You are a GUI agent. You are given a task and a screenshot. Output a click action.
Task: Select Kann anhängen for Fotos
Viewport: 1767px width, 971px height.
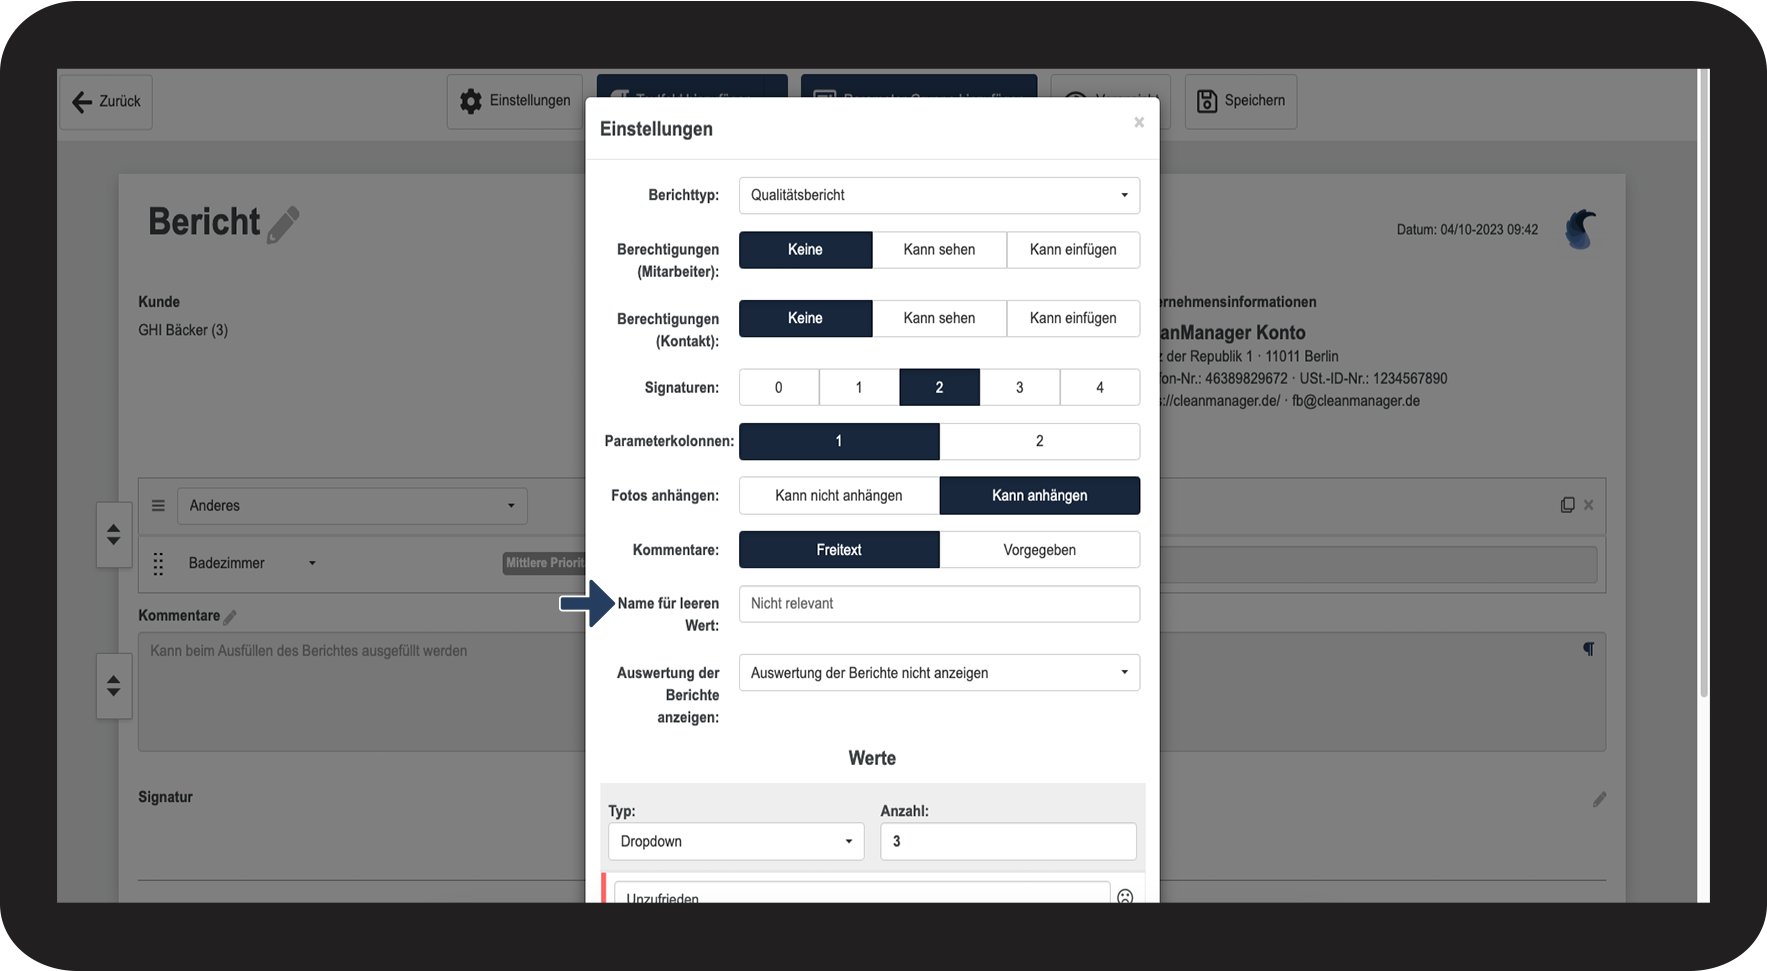click(x=1040, y=496)
